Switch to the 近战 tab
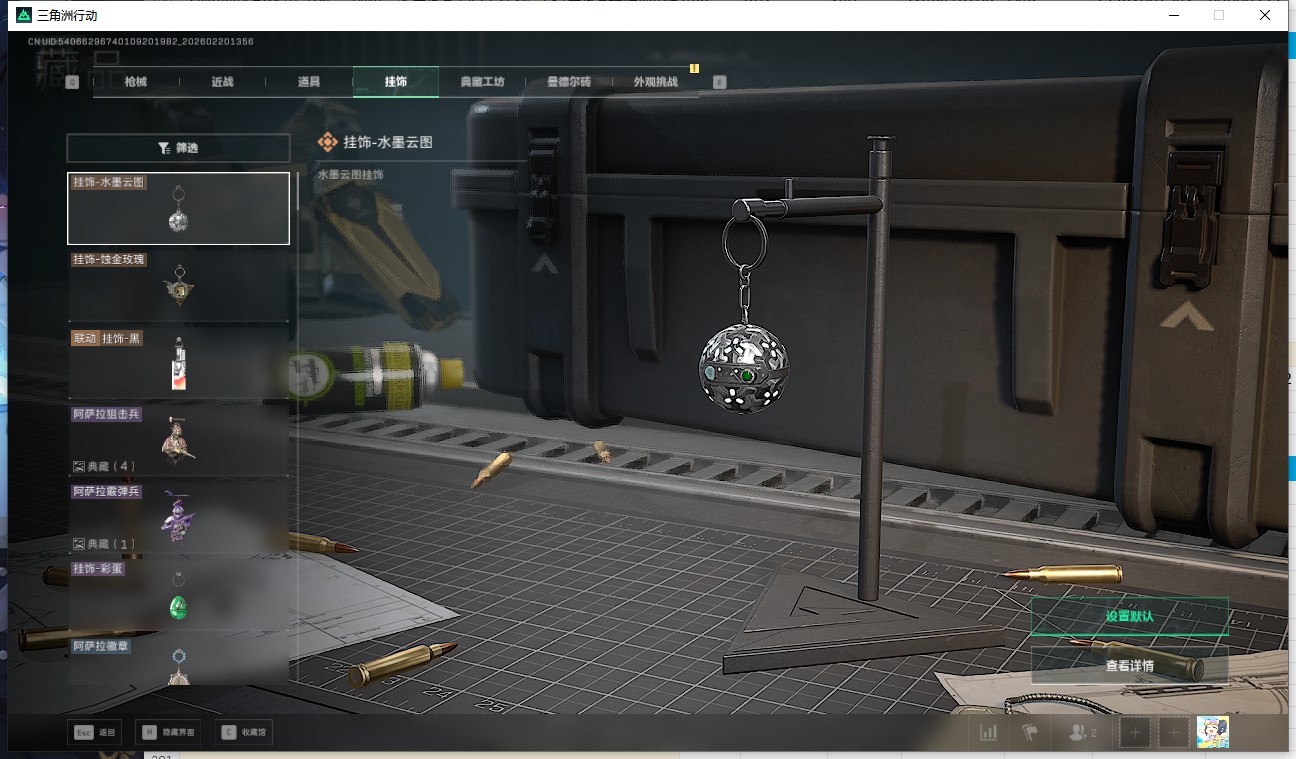This screenshot has height=759, width=1296. tap(222, 82)
